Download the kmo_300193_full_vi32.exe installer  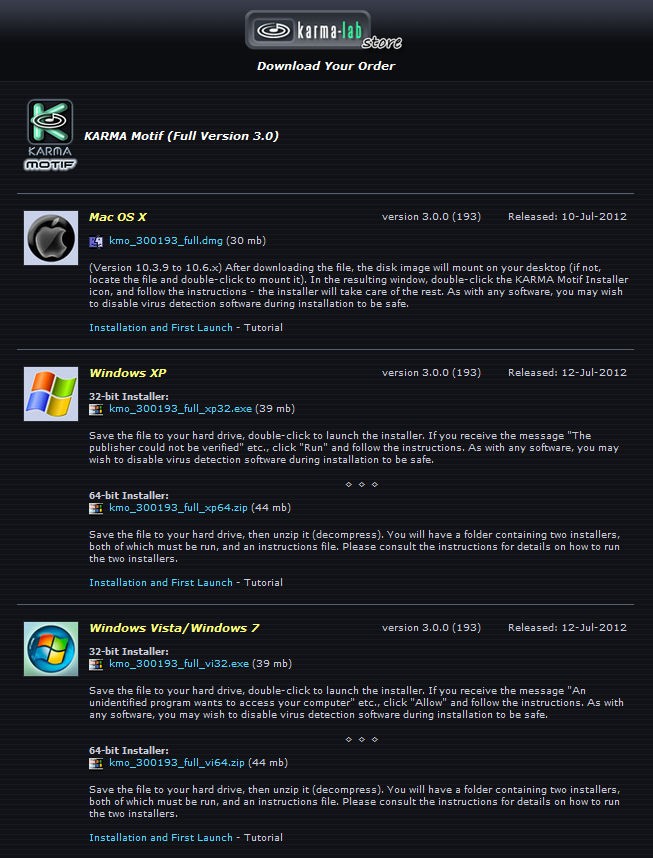(179, 664)
